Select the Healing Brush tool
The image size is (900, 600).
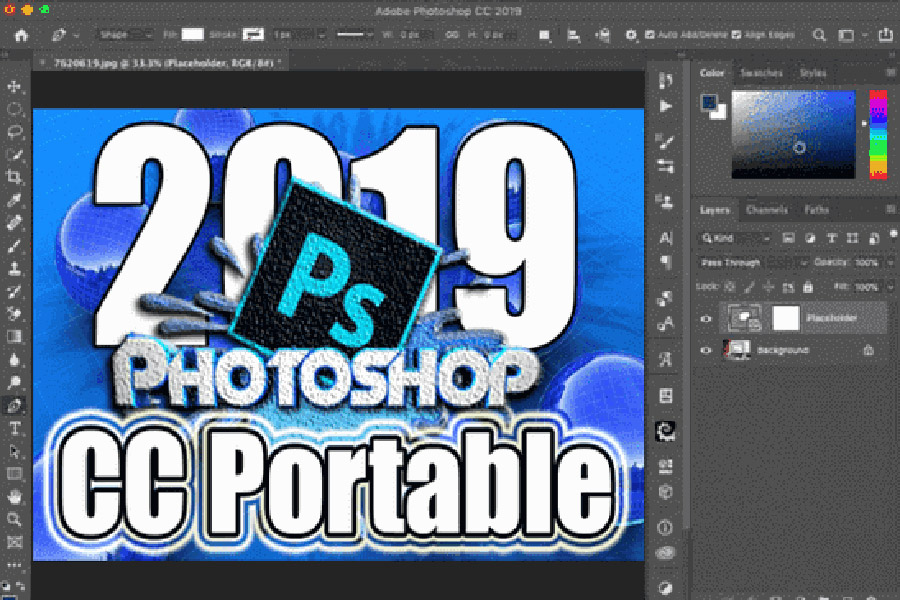click(x=14, y=223)
